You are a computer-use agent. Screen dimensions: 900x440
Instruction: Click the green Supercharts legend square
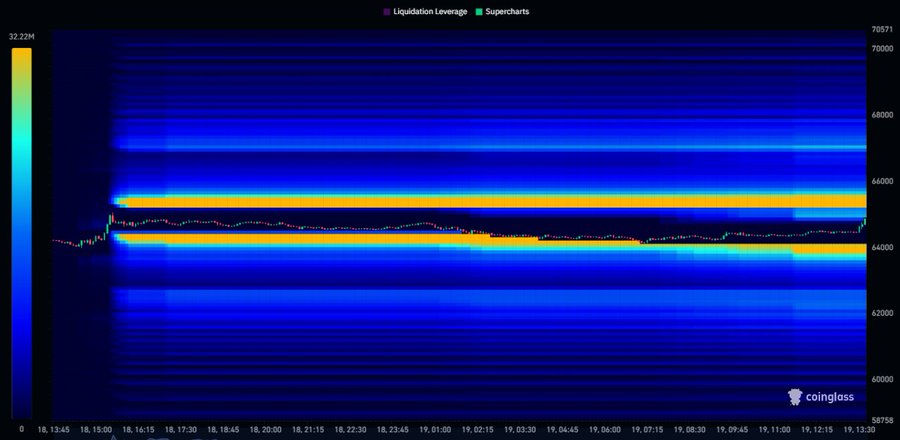(479, 11)
